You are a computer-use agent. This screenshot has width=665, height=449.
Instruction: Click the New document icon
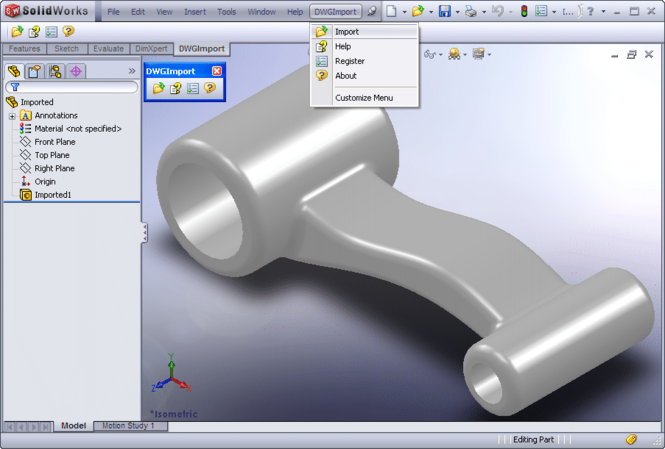[391, 11]
